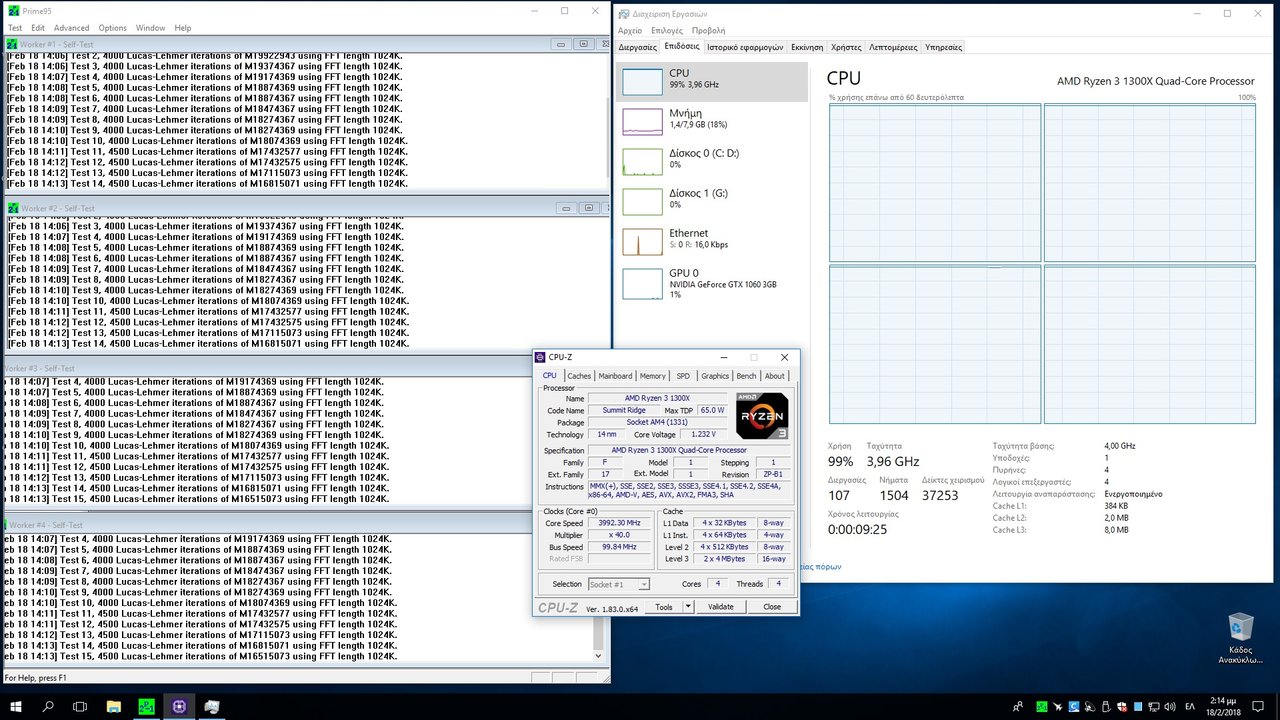Maximize the Worker #2 Self-Test child window

click(588, 208)
